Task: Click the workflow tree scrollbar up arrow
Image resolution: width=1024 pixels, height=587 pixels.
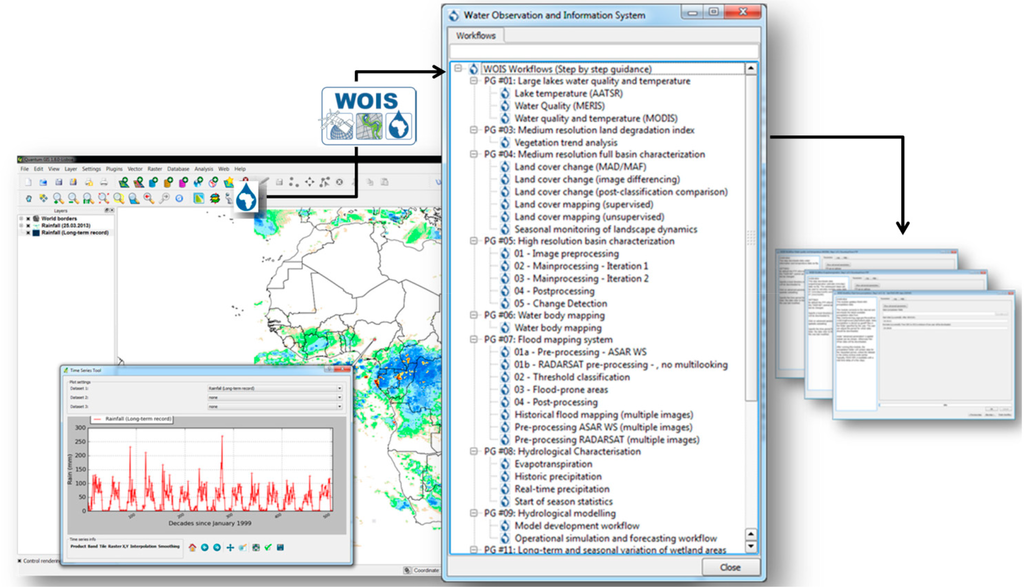Action: 752,68
